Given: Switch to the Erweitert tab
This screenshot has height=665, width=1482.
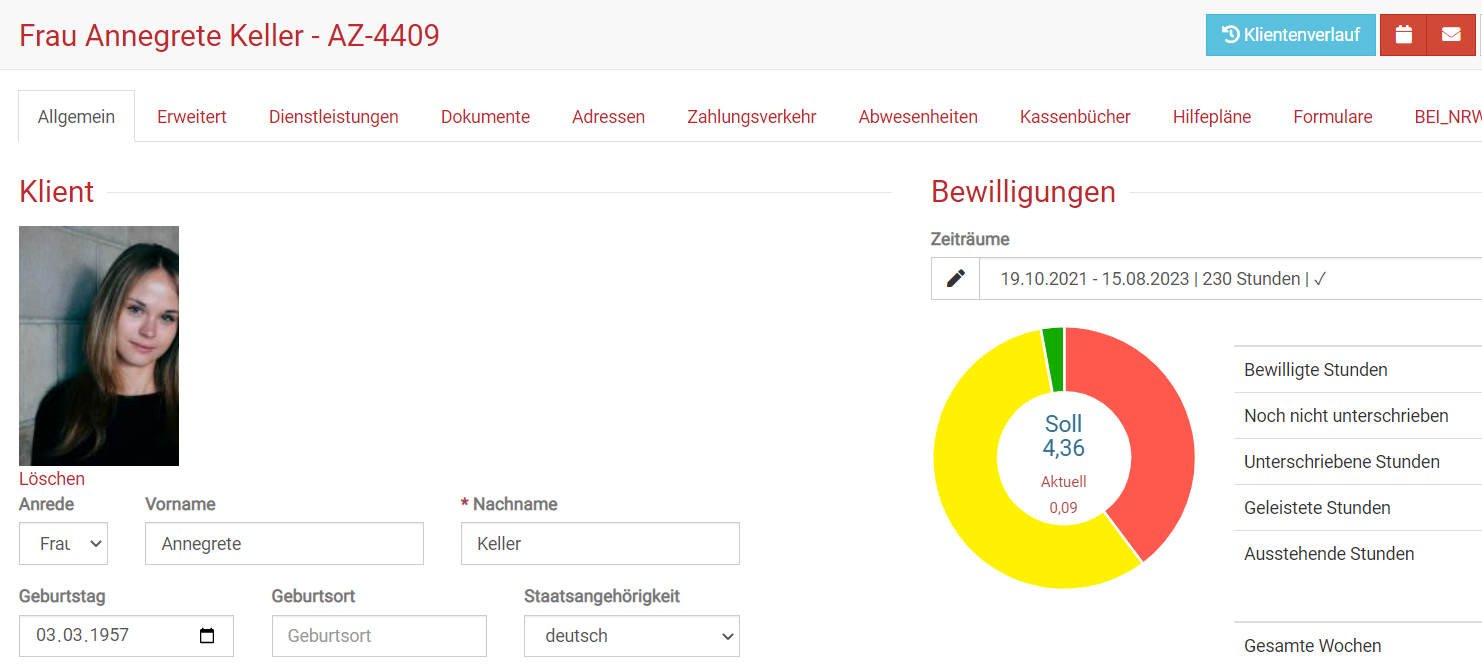Looking at the screenshot, I should click(191, 117).
